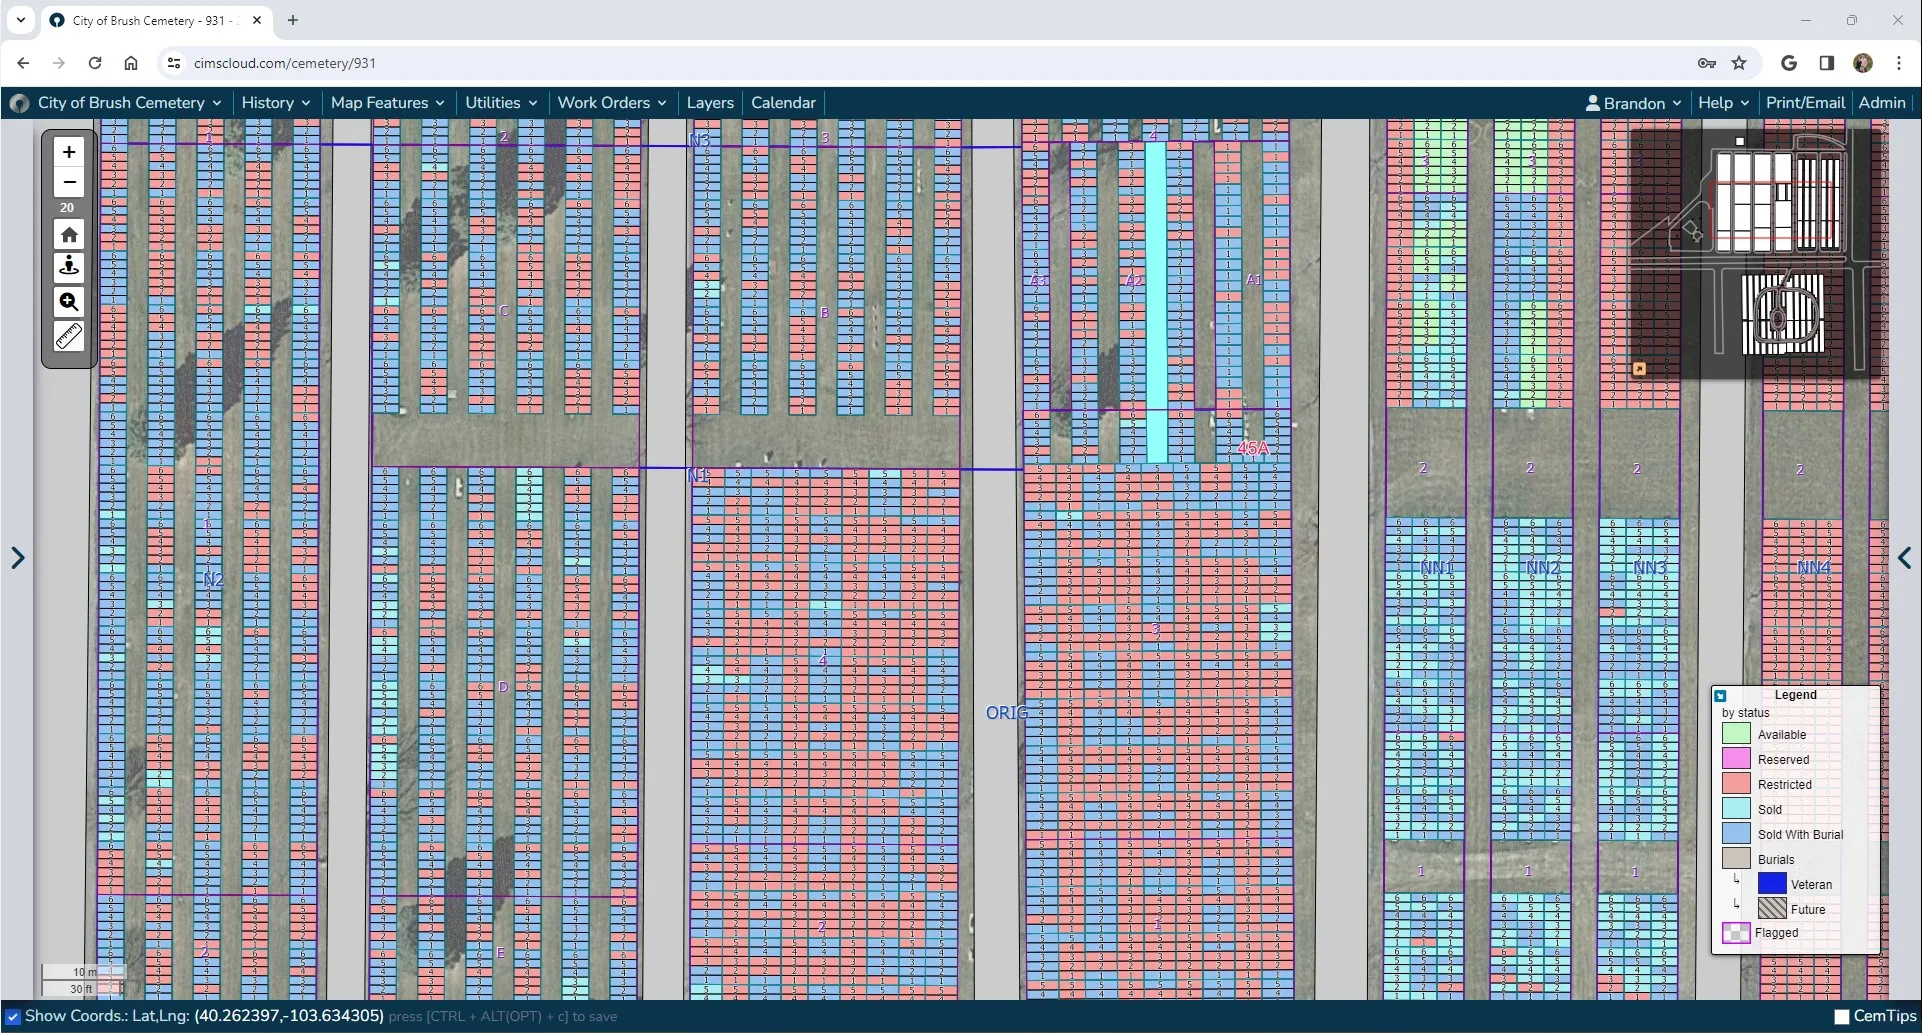
Task: Select the magnifier zoom-to-area tool
Action: (69, 302)
